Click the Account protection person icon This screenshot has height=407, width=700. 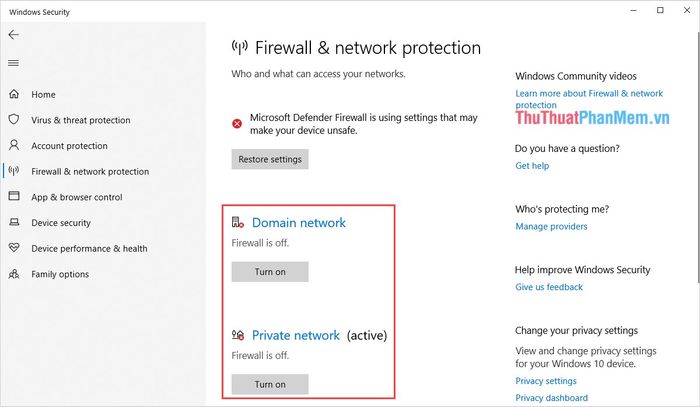pyautogui.click(x=14, y=145)
